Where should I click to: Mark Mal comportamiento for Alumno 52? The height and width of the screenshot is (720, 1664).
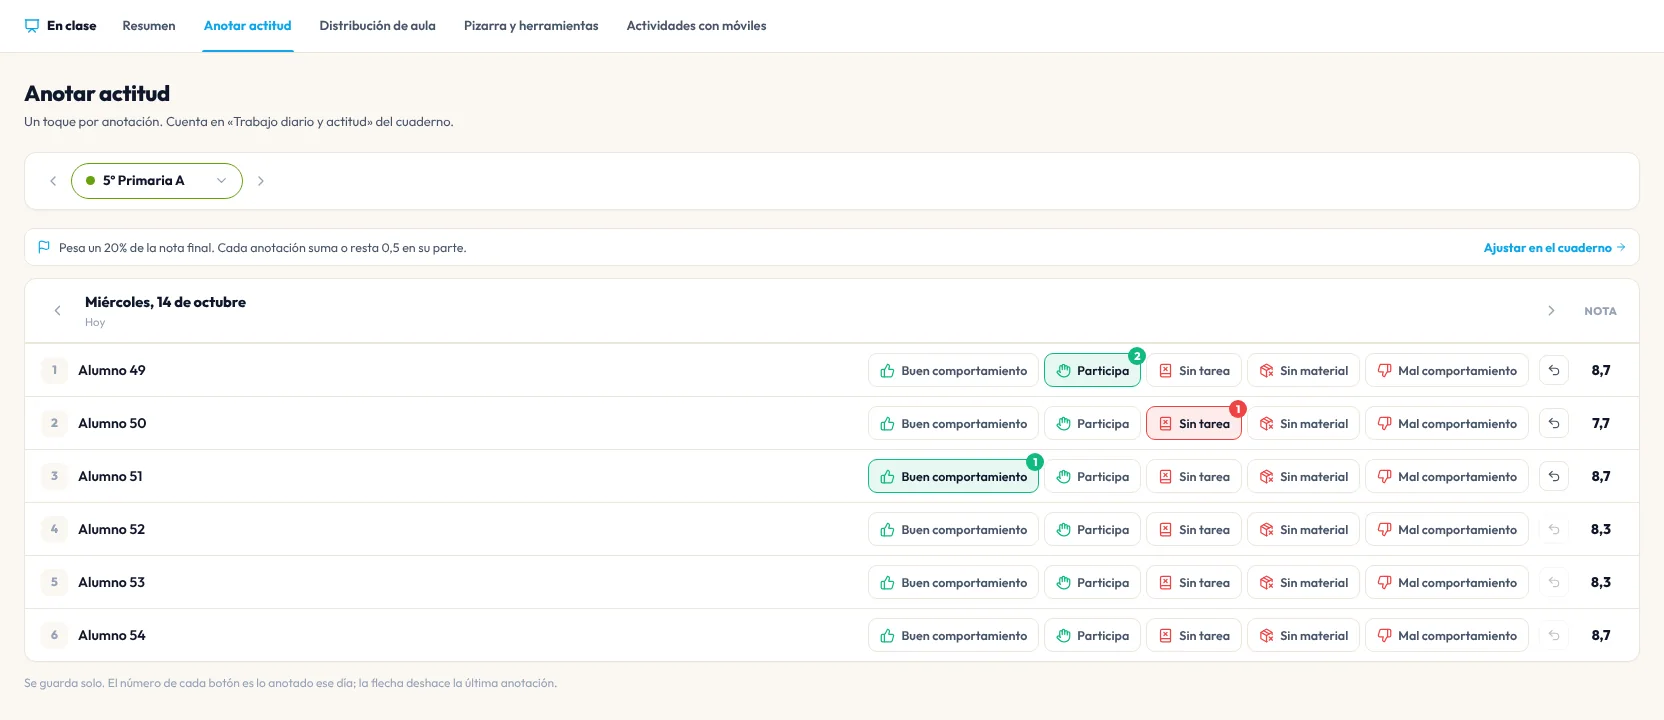[1447, 529]
